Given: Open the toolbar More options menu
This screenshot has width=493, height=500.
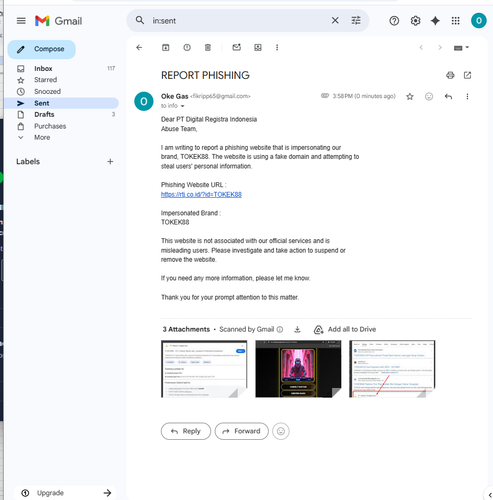Looking at the screenshot, I should 277,48.
